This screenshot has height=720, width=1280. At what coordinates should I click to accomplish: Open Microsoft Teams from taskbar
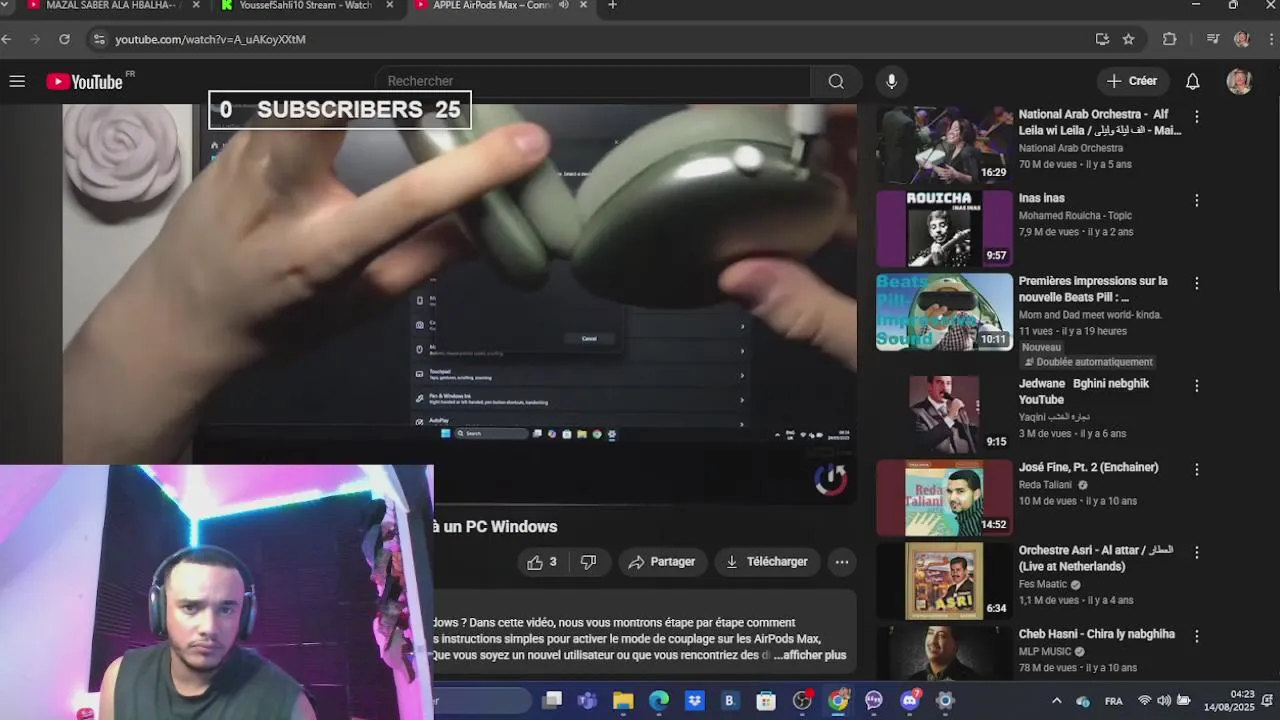(x=587, y=701)
